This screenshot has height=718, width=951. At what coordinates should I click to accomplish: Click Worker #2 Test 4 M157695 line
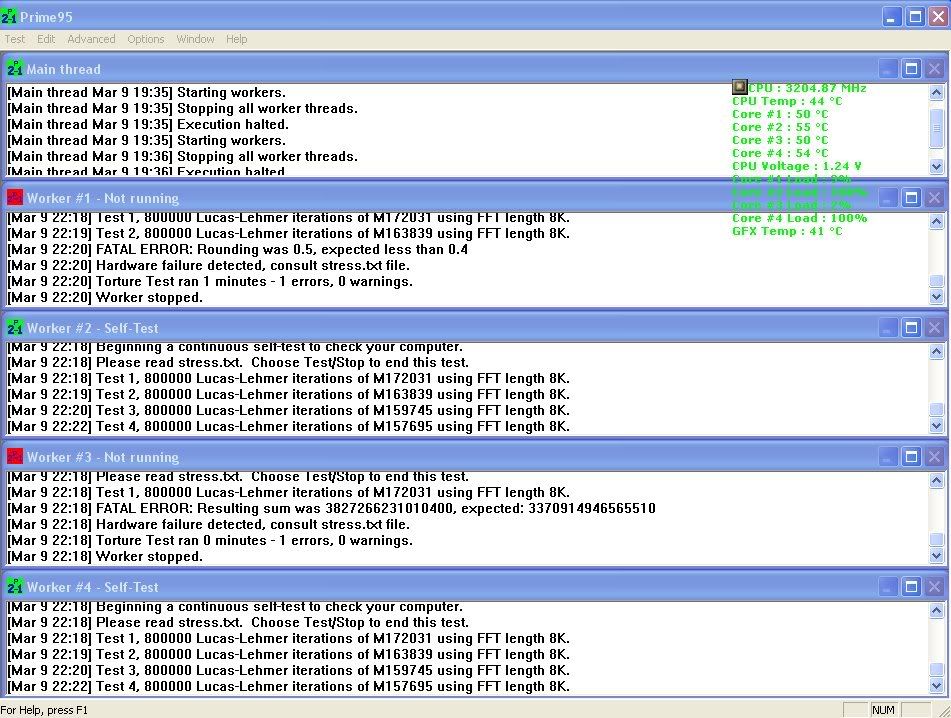coord(288,426)
